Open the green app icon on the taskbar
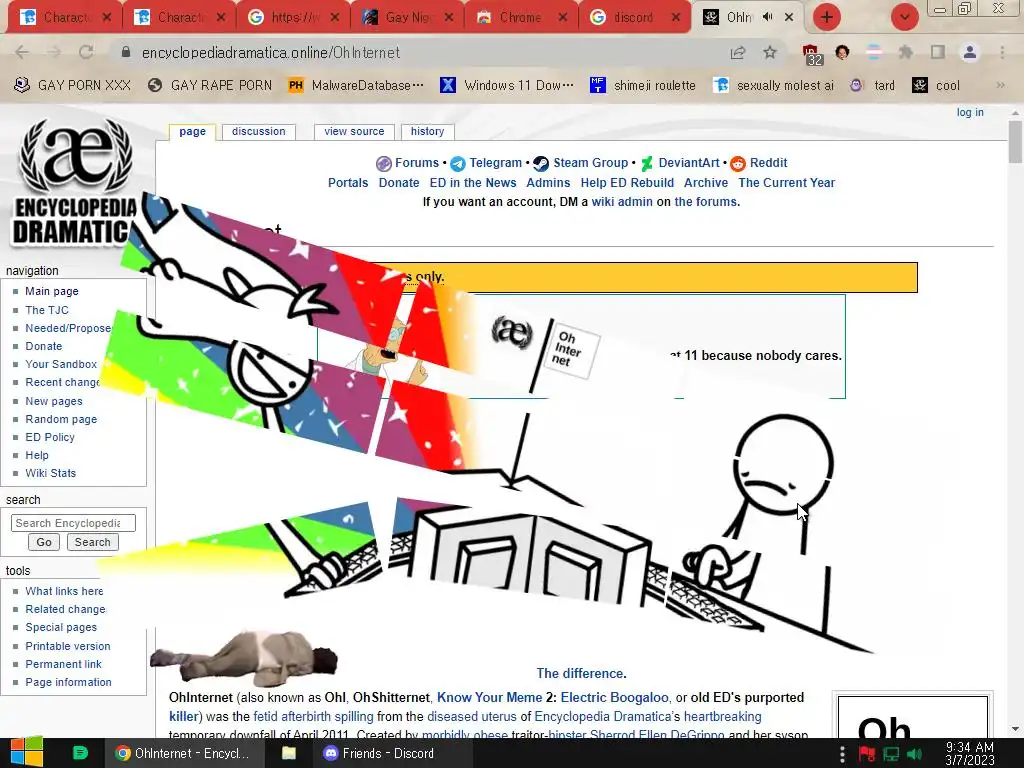The image size is (1024, 768). click(80, 753)
